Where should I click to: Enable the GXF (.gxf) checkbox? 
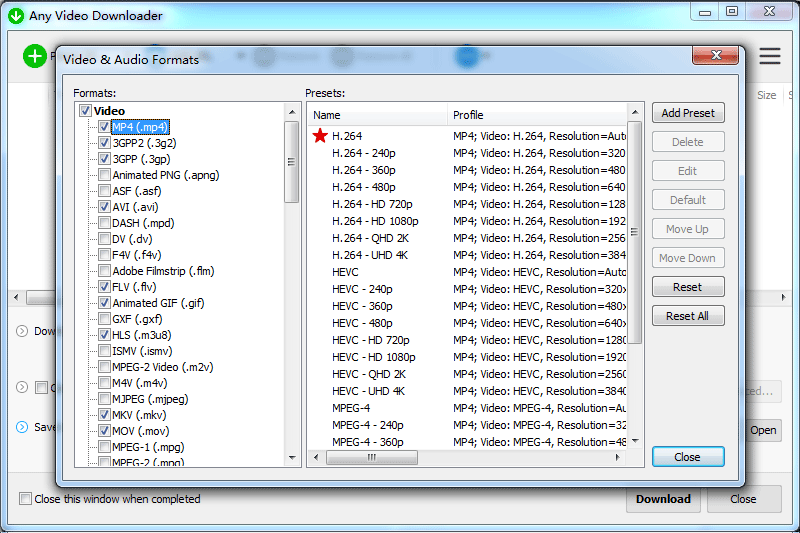point(104,319)
